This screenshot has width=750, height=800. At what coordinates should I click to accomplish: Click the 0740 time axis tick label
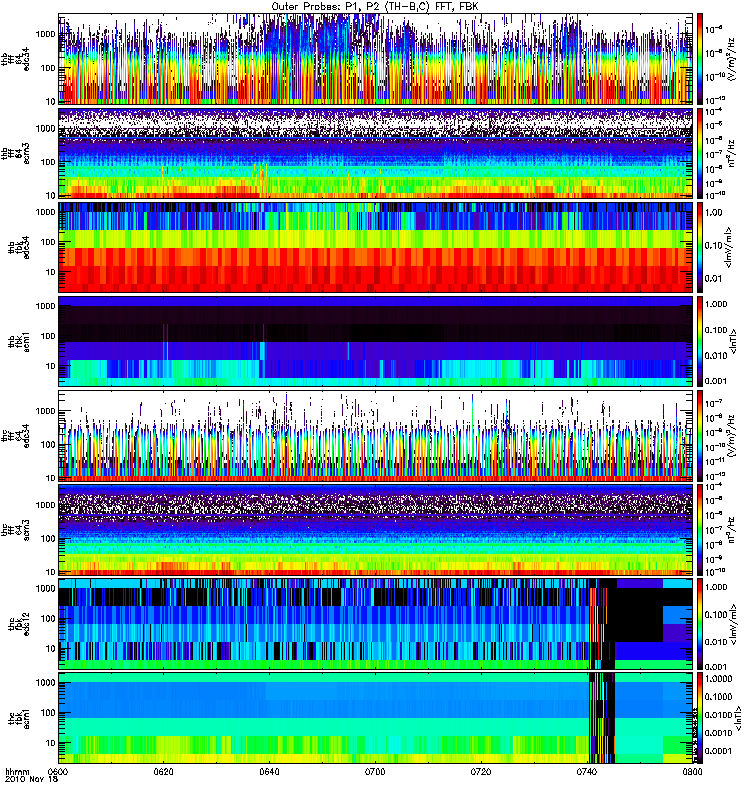coord(586,772)
